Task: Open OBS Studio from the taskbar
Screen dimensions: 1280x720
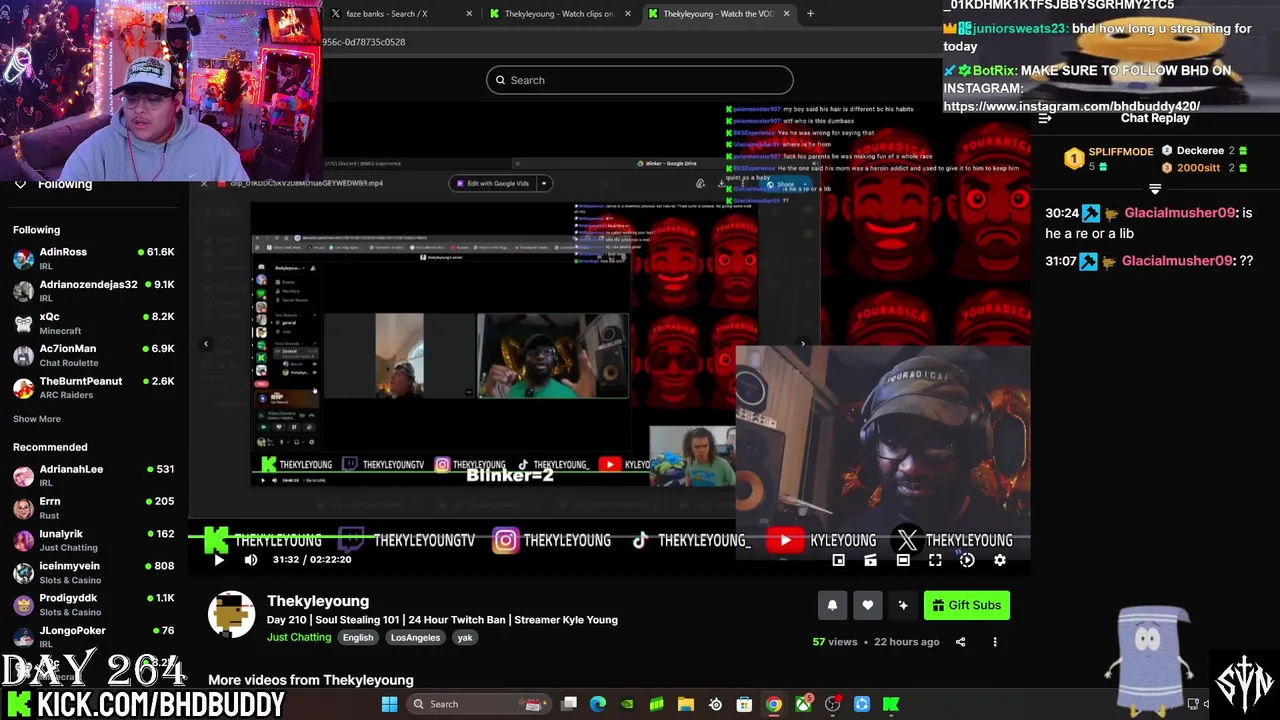Action: coord(832,704)
